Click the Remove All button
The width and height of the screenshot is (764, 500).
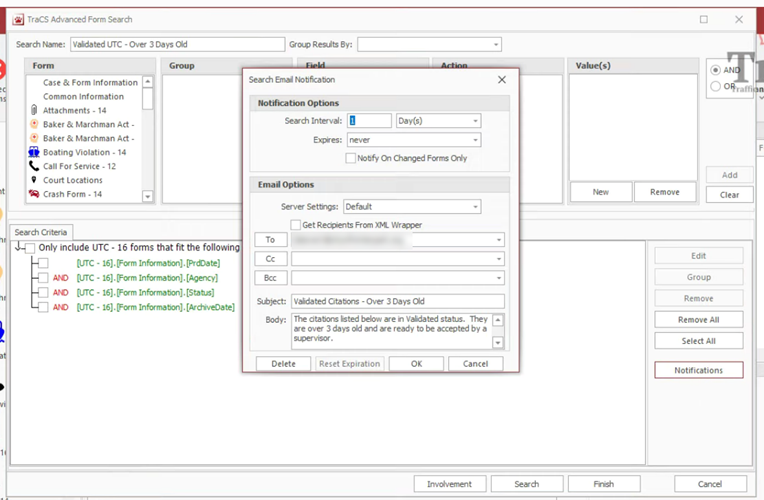coord(699,319)
